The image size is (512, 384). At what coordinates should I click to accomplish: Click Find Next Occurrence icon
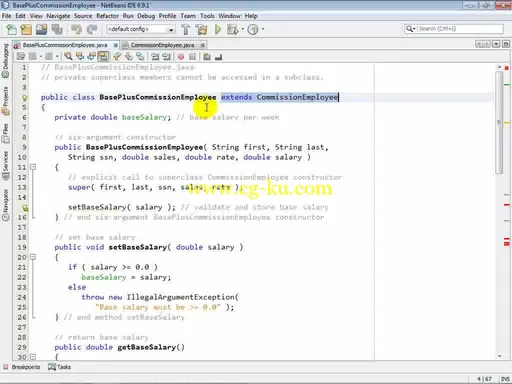pyautogui.click(x=91, y=57)
